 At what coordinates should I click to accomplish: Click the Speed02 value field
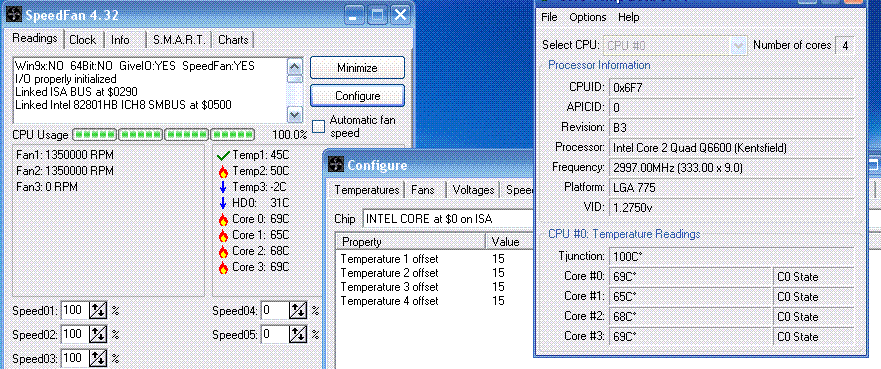click(76, 335)
